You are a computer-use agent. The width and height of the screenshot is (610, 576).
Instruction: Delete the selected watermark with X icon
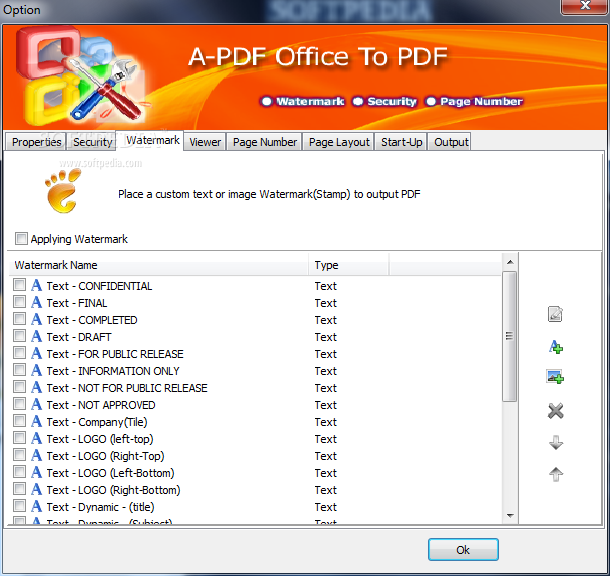[x=556, y=411]
